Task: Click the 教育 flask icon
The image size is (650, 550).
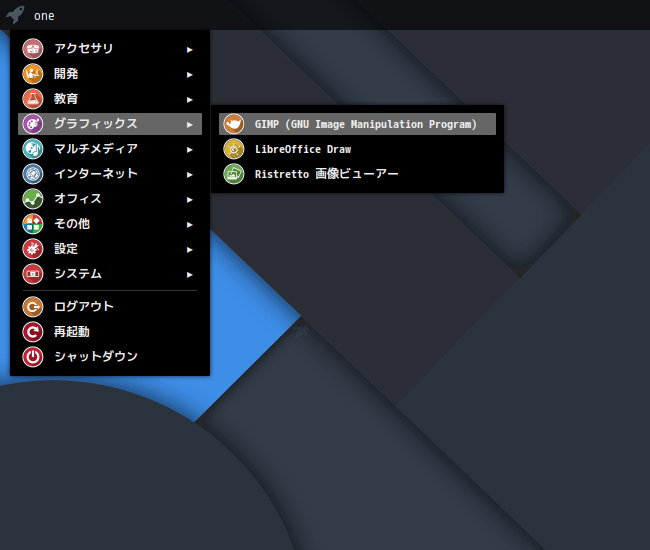Action: [x=33, y=99]
